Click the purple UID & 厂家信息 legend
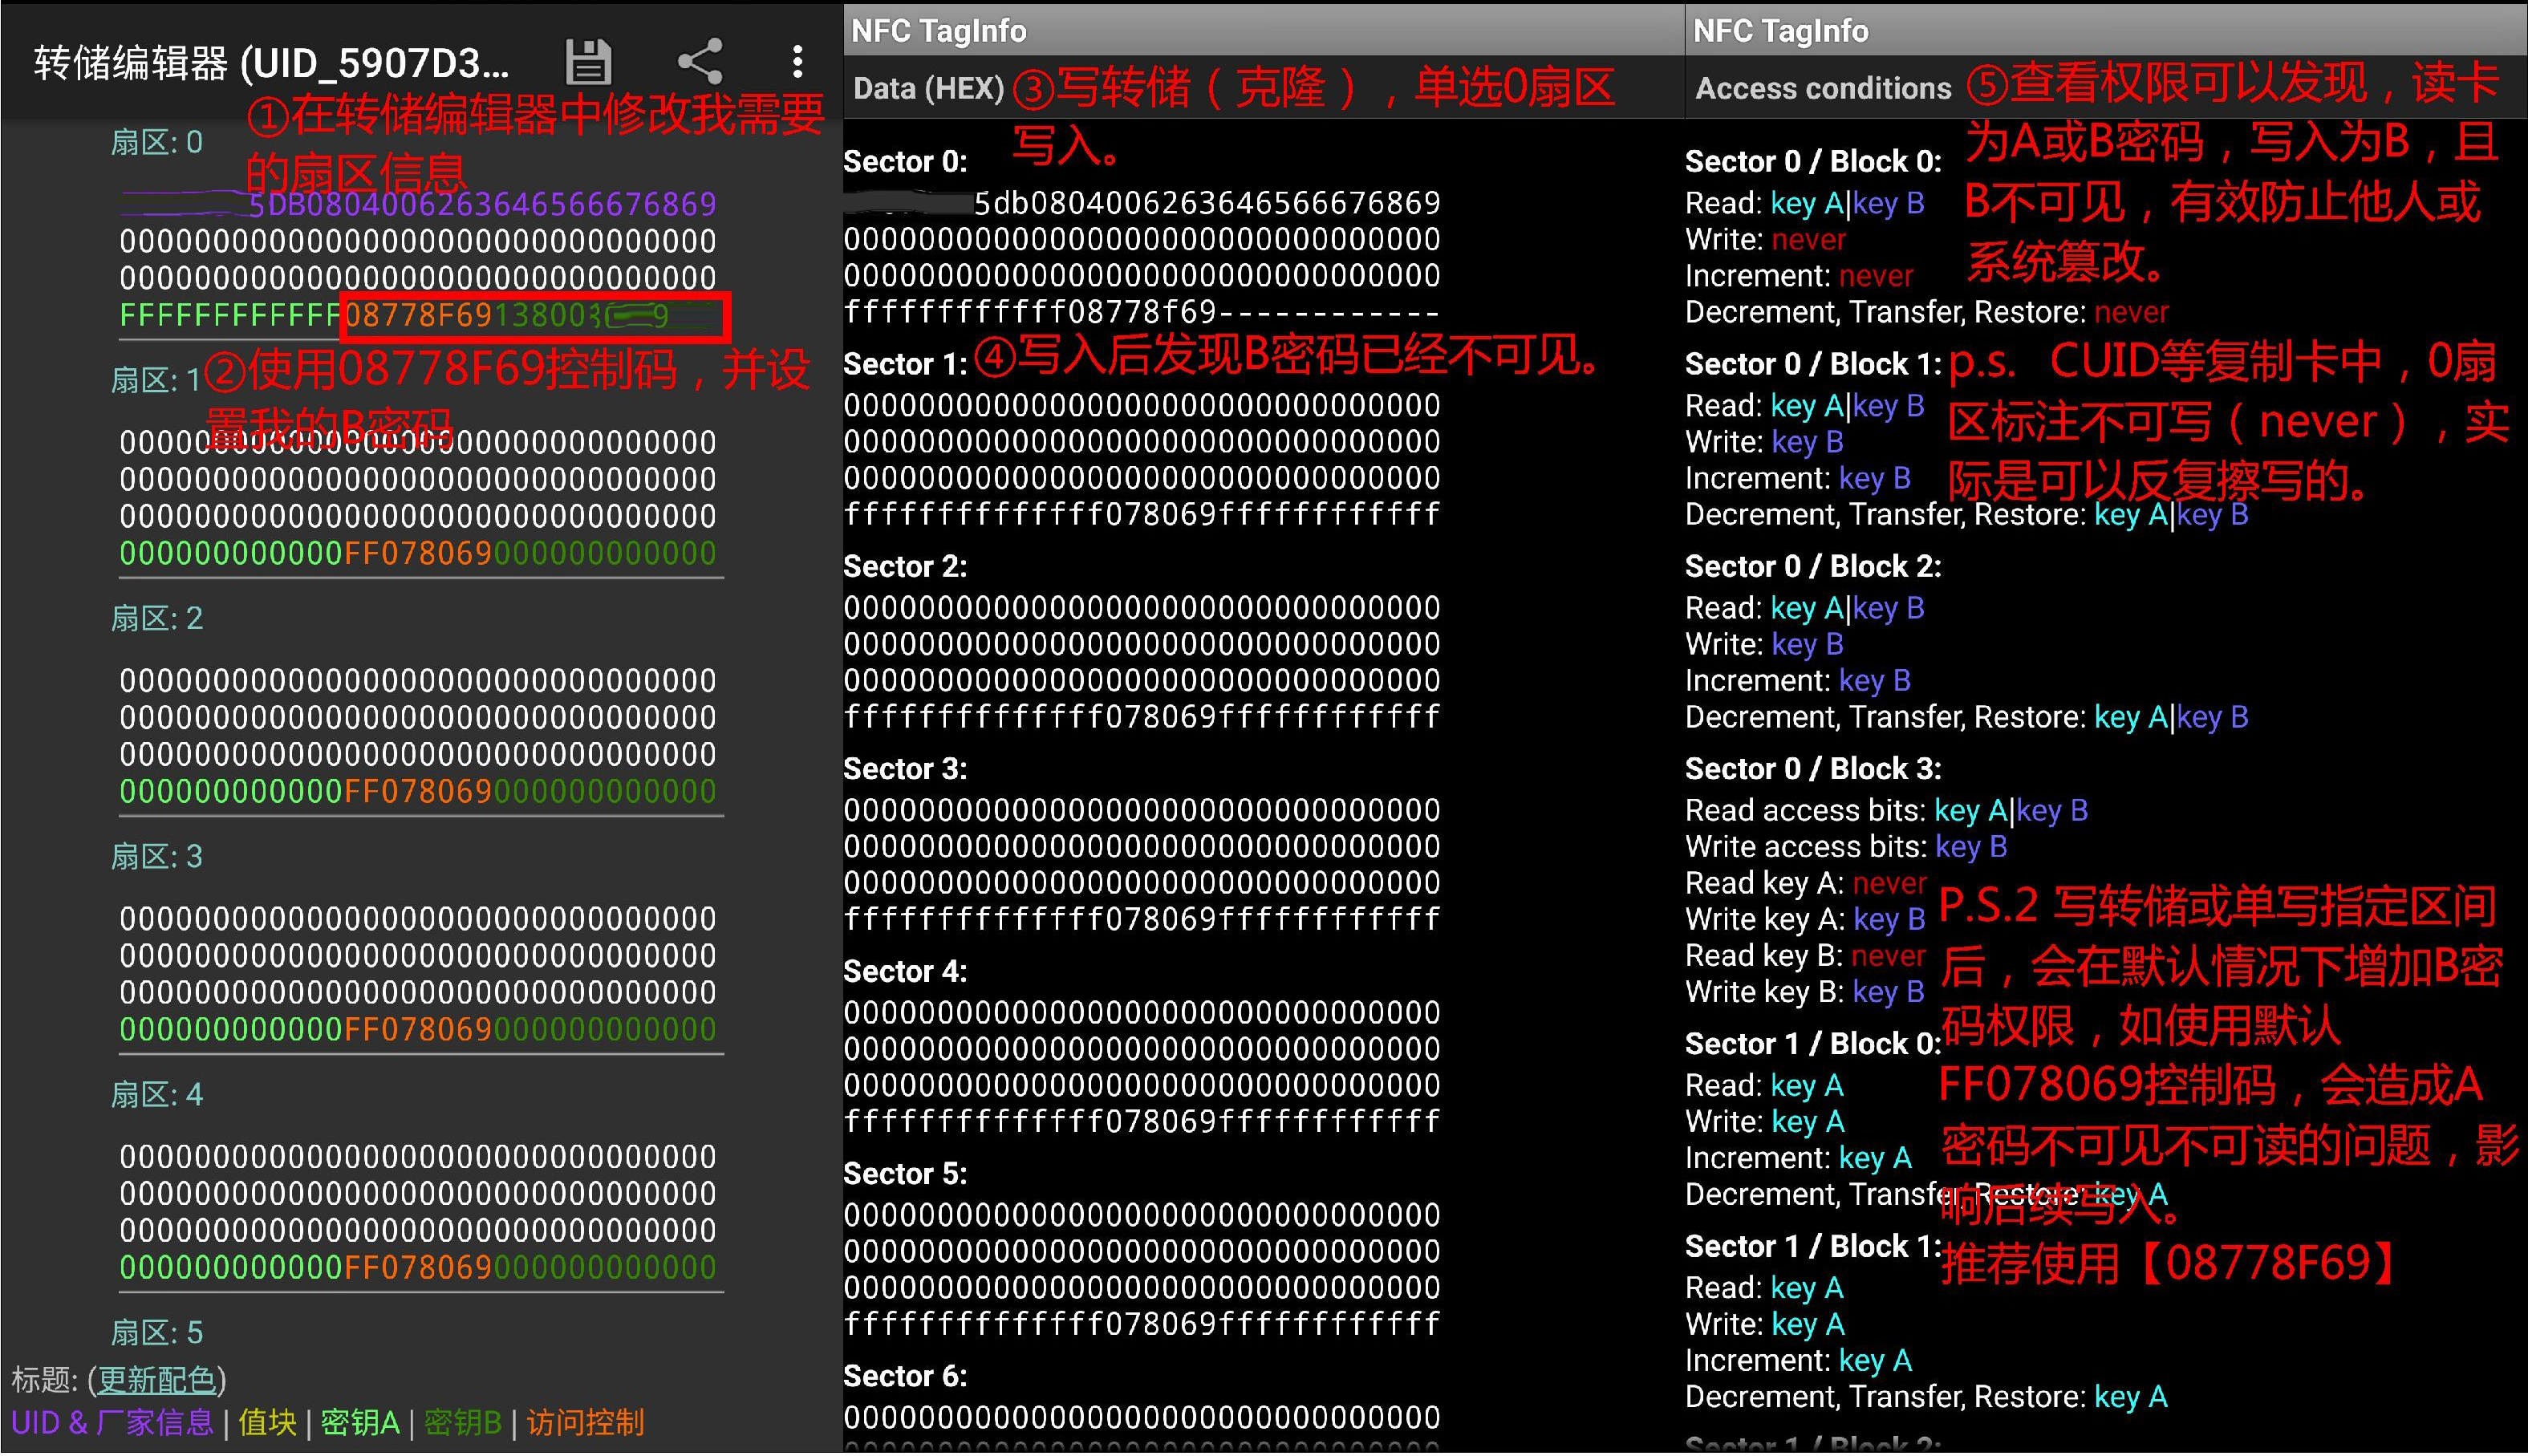The width and height of the screenshot is (2528, 1456). 113,1423
